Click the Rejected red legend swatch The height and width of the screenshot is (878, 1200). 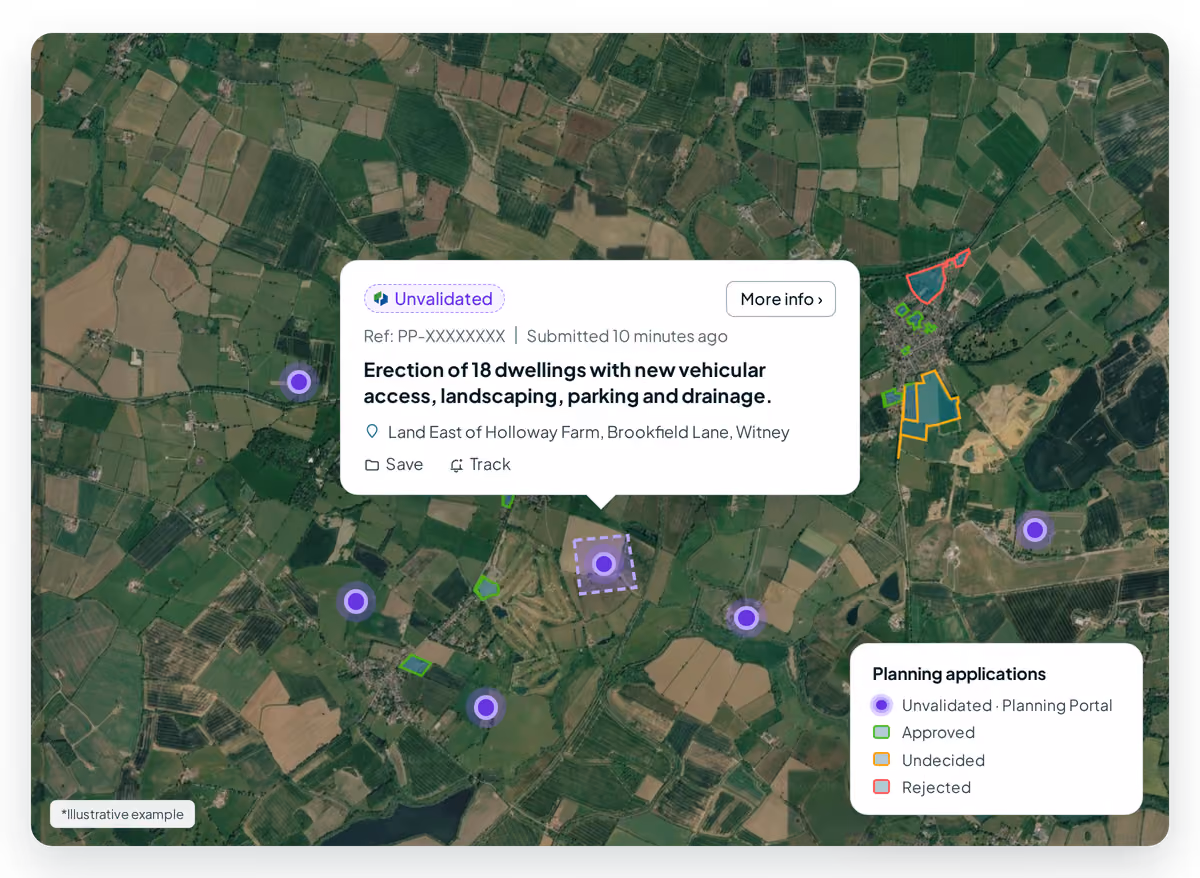point(881,787)
